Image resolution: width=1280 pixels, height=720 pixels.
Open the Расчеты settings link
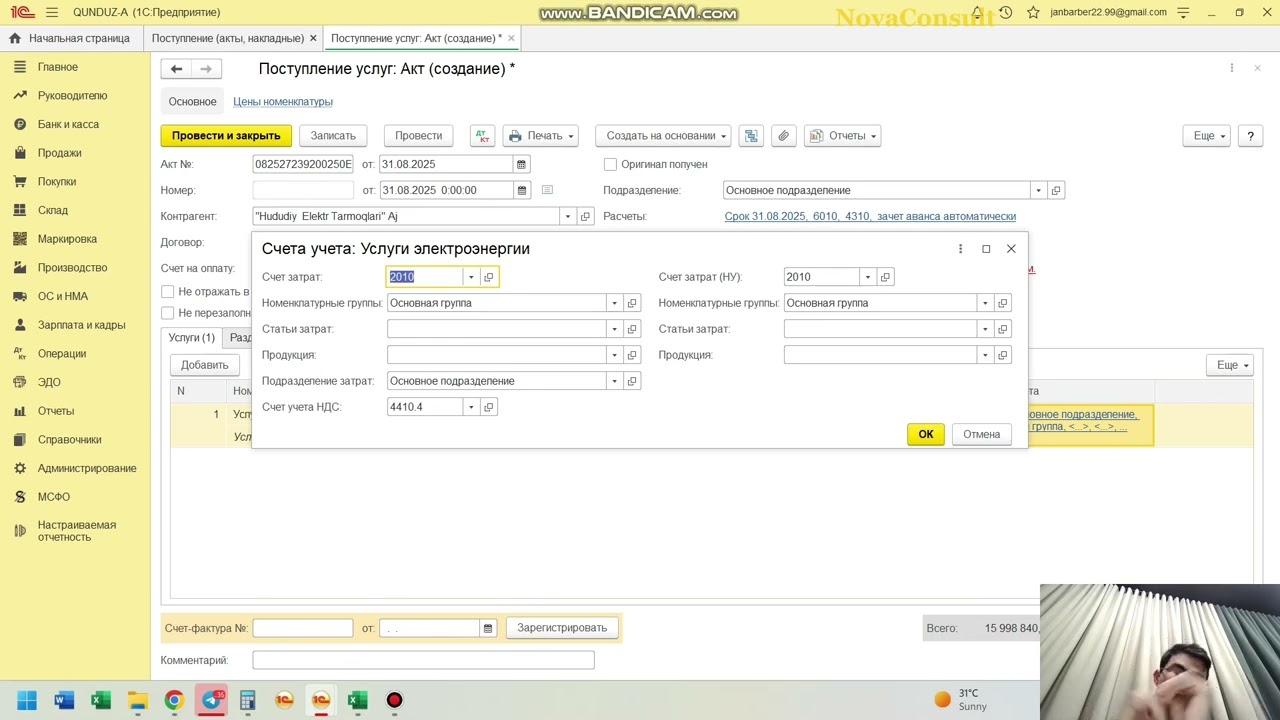[x=870, y=216]
